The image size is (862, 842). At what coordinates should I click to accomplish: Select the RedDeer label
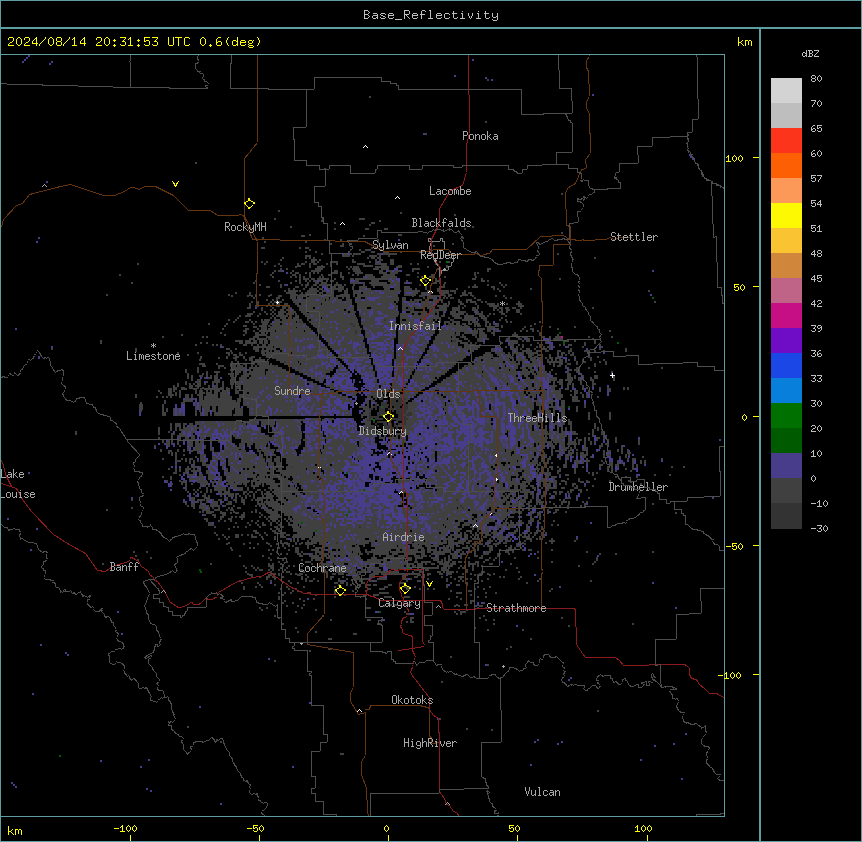[x=440, y=255]
